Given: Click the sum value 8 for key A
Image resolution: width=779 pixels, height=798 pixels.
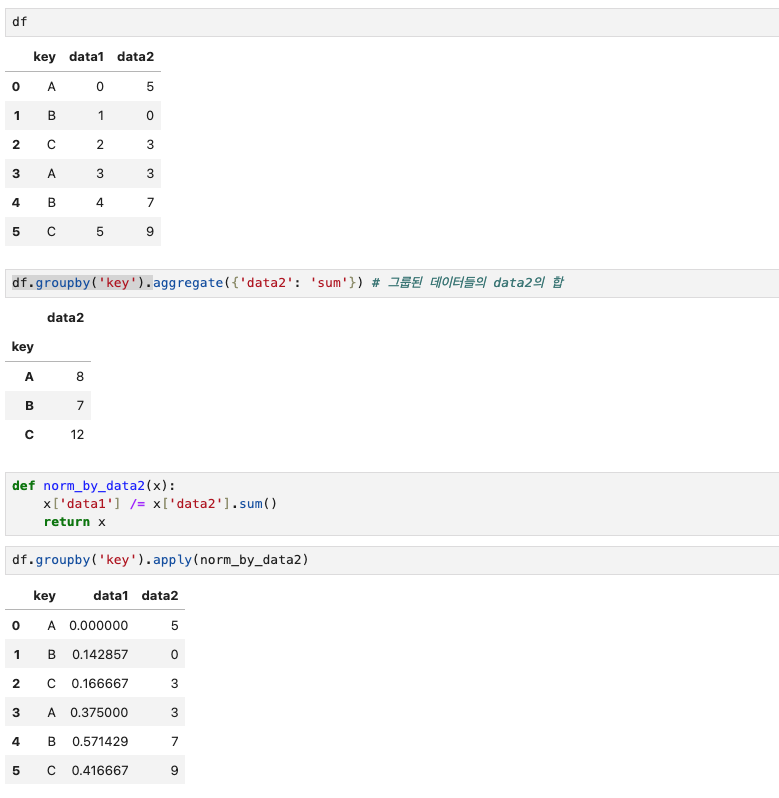Looking at the screenshot, I should coord(80,377).
